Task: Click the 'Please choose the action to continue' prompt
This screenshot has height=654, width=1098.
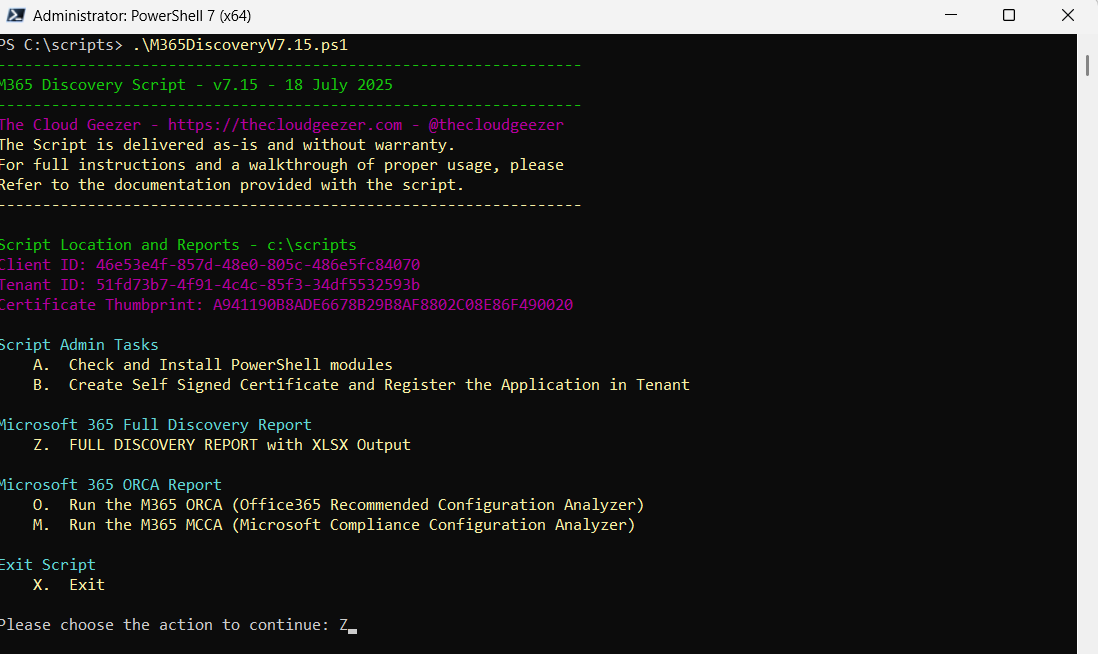Action: [x=165, y=625]
